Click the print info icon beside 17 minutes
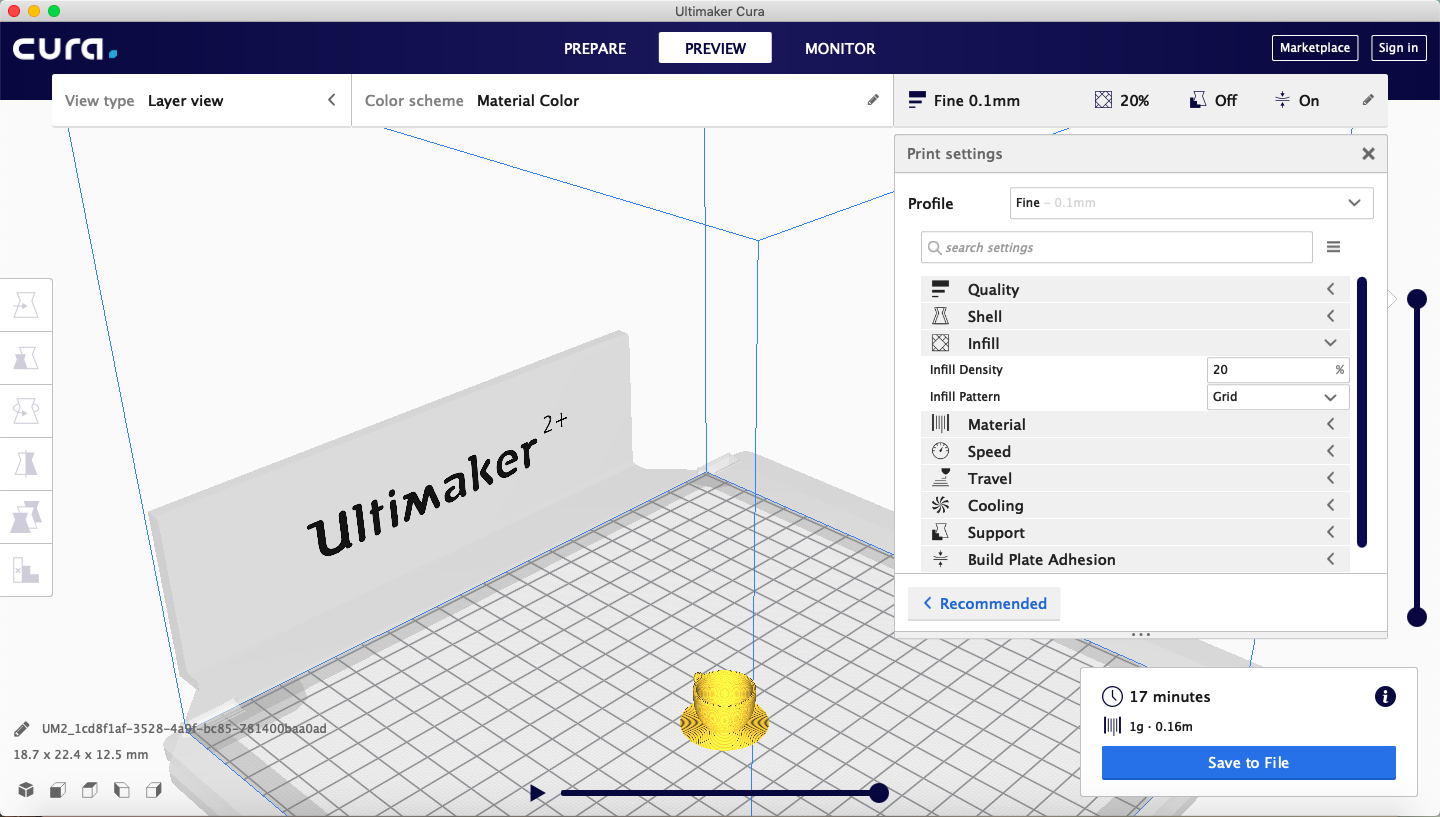Viewport: 1440px width, 817px height. [1385, 697]
